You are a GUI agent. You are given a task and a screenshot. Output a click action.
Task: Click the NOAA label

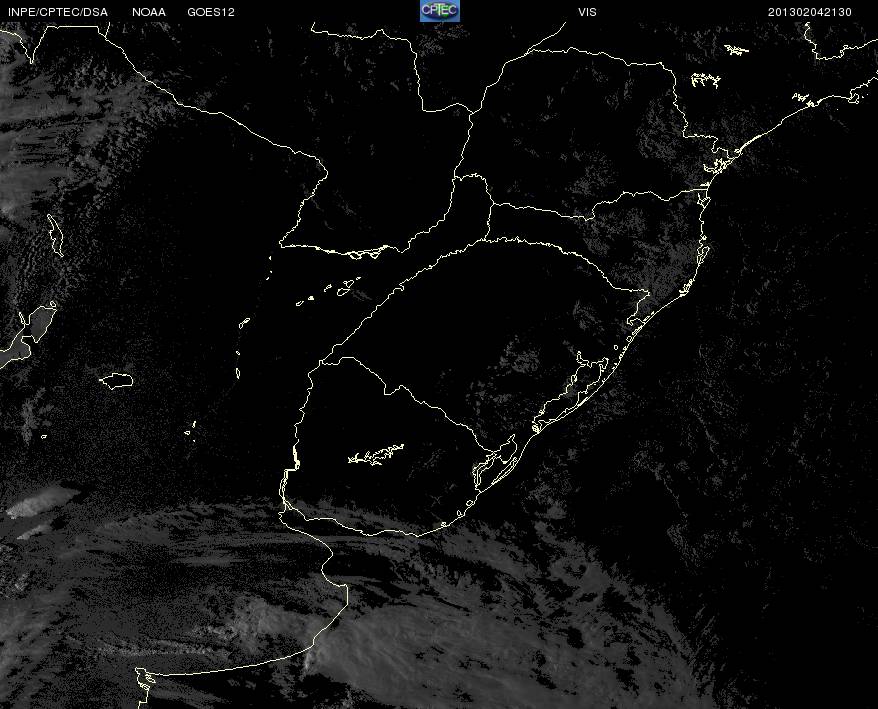coord(149,12)
